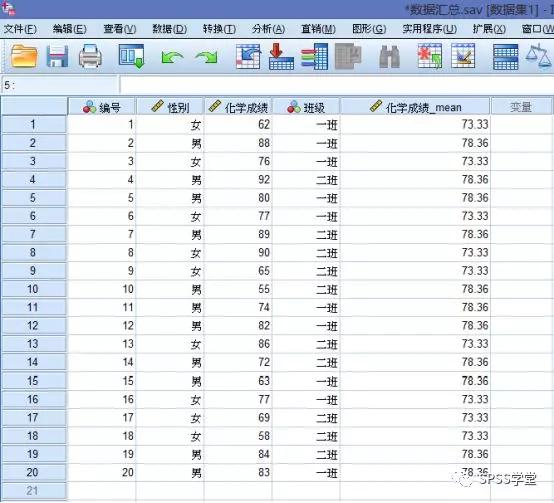Viewport: 554px width, 503px height.
Task: Open the 转换(T) menu
Action: tap(219, 29)
